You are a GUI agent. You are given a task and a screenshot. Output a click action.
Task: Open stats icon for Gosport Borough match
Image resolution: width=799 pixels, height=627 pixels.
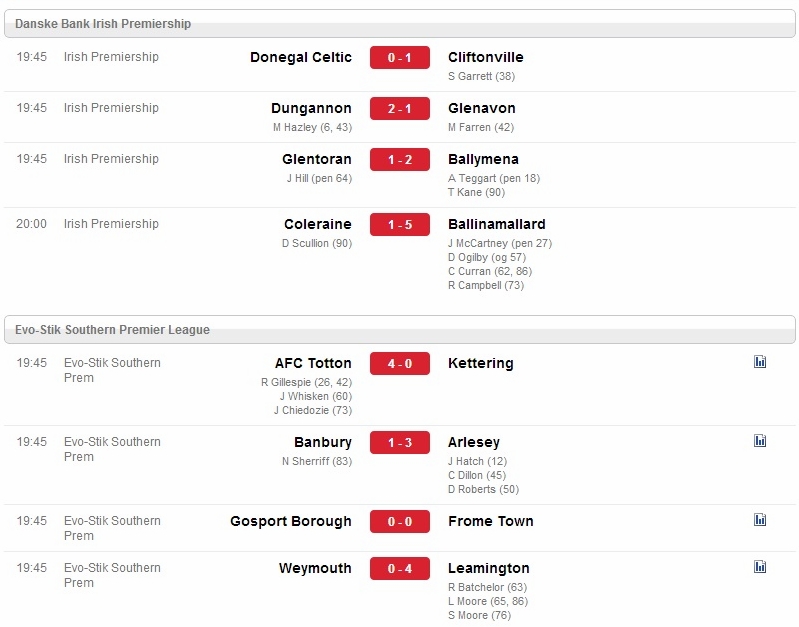[760, 519]
